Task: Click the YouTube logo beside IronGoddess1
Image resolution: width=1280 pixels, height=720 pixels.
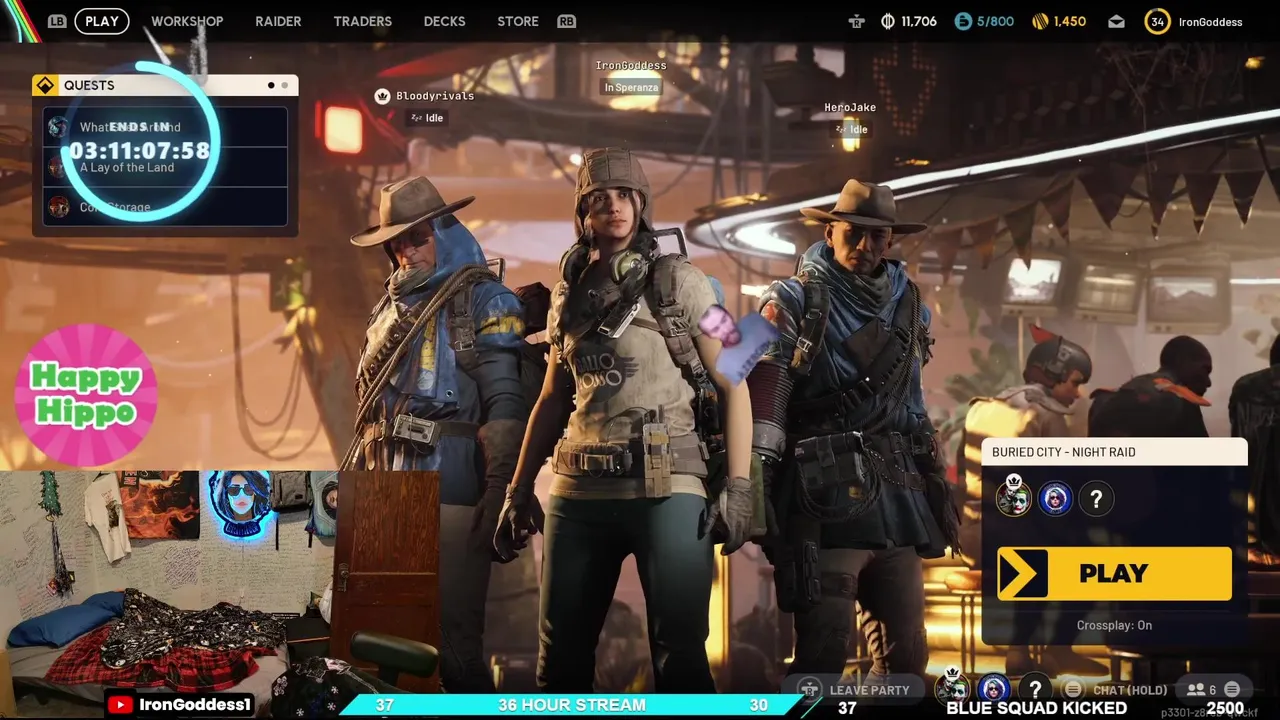Action: pos(120,705)
